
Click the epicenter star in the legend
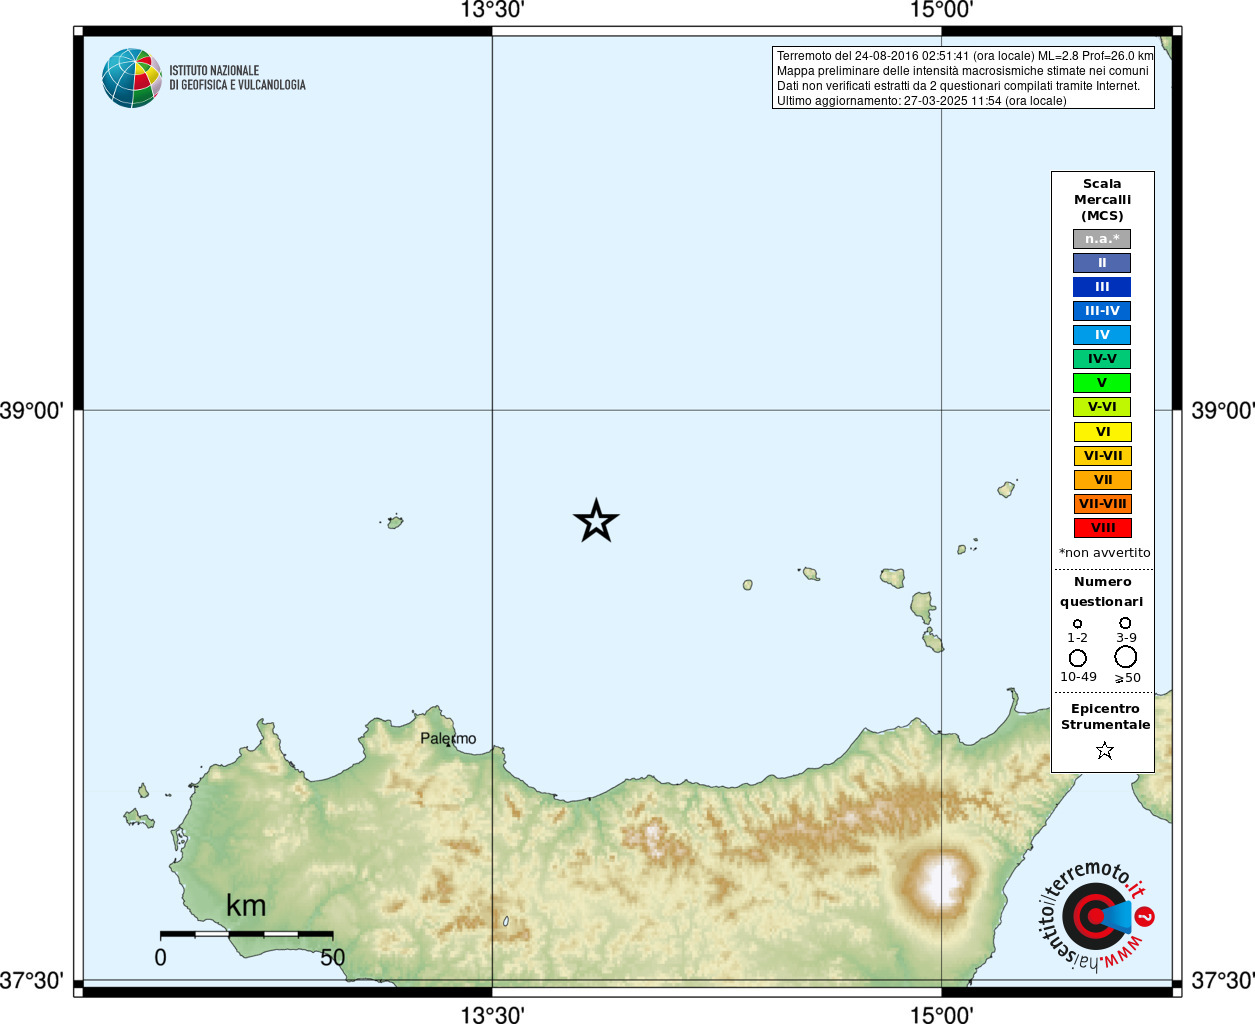tap(1104, 750)
